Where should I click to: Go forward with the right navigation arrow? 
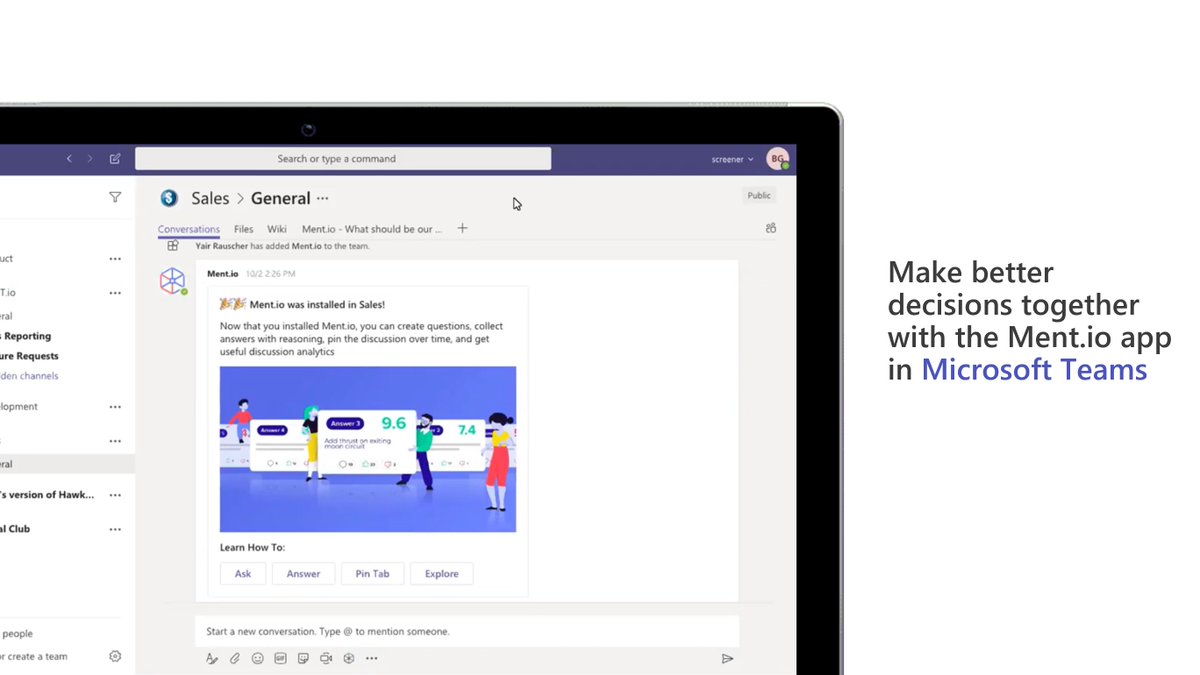click(x=90, y=158)
